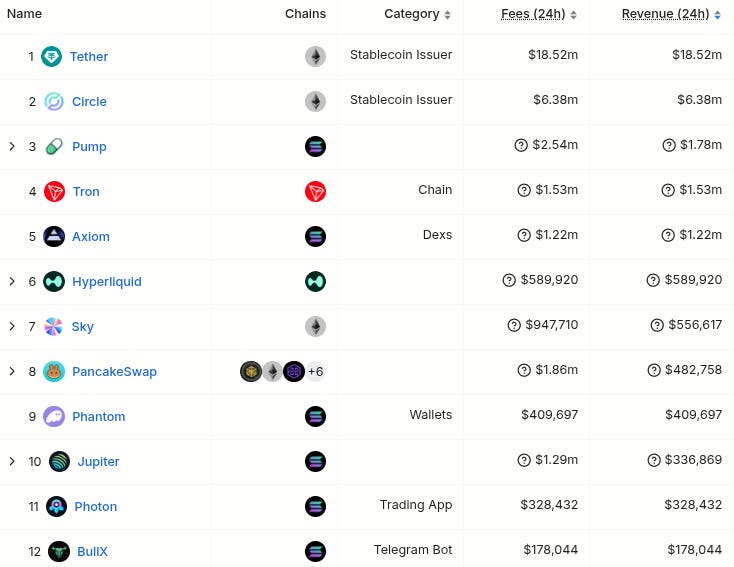Click the Circle logo icon

coord(54,102)
